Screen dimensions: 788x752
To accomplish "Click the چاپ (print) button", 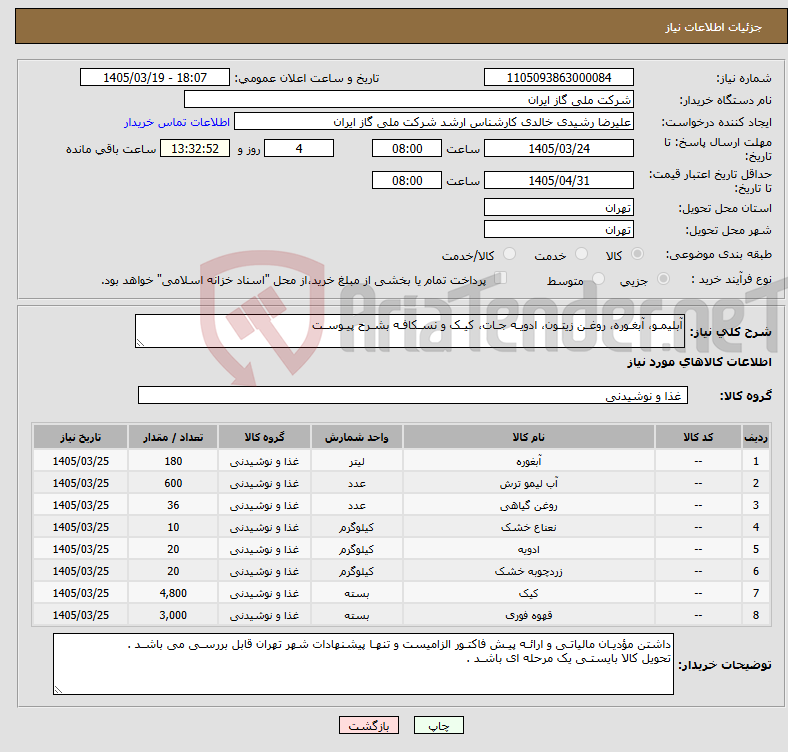I will coord(438,725).
